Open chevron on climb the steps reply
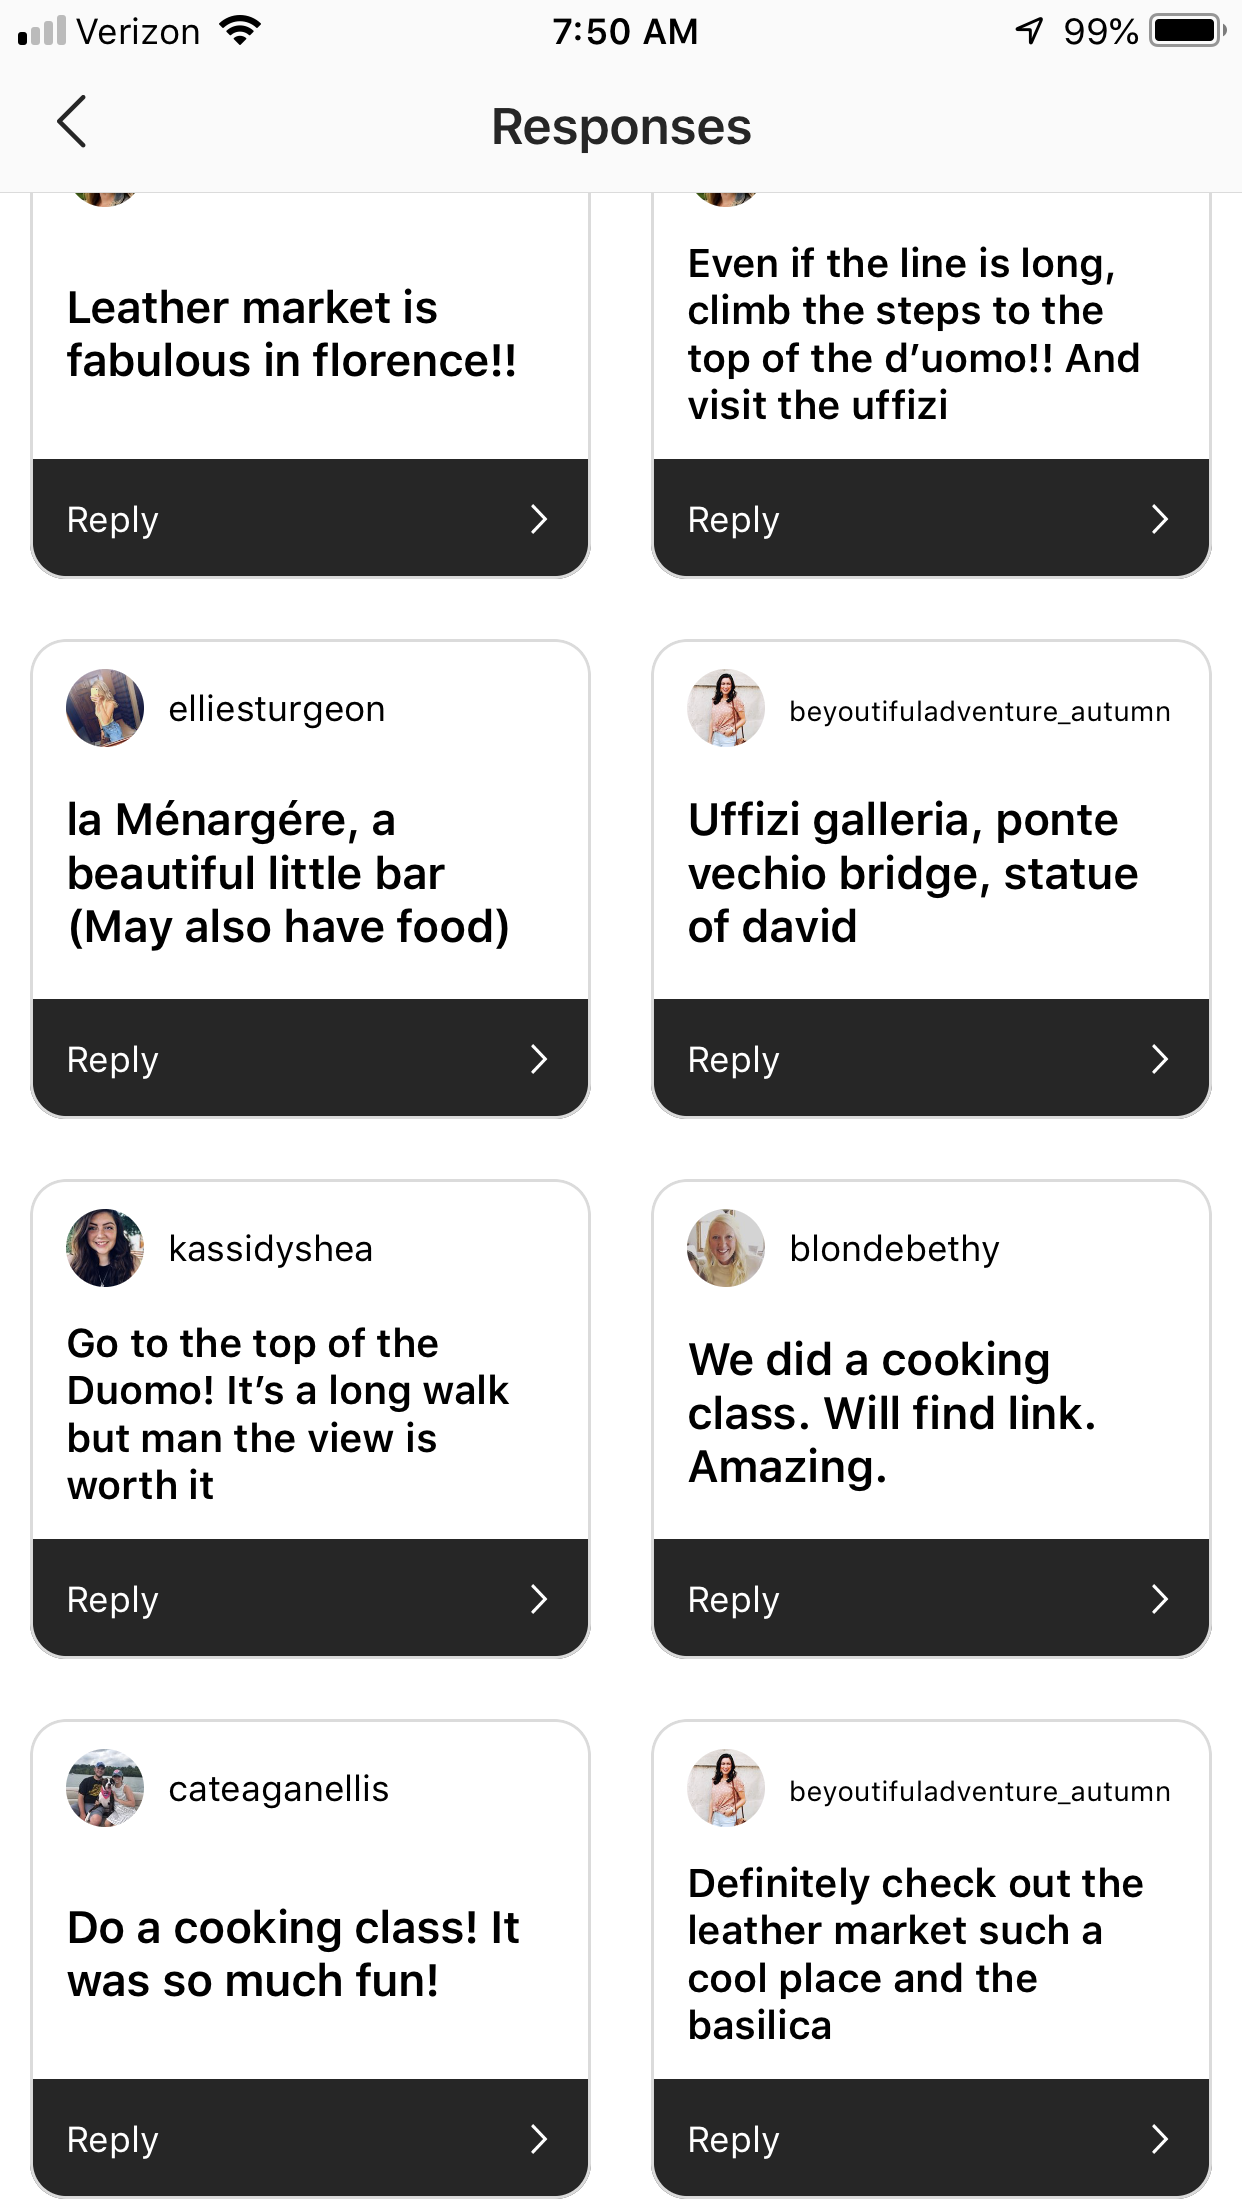The height and width of the screenshot is (2208, 1242). click(x=1160, y=519)
